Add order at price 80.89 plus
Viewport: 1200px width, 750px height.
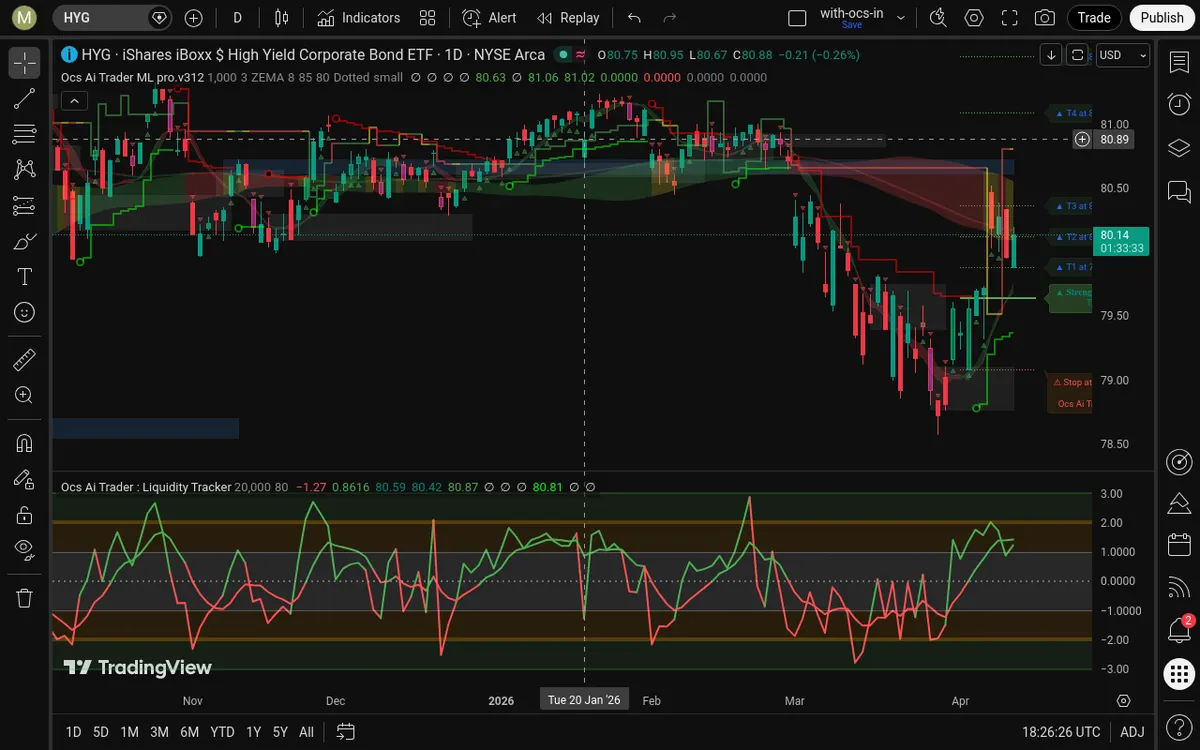pos(1082,139)
